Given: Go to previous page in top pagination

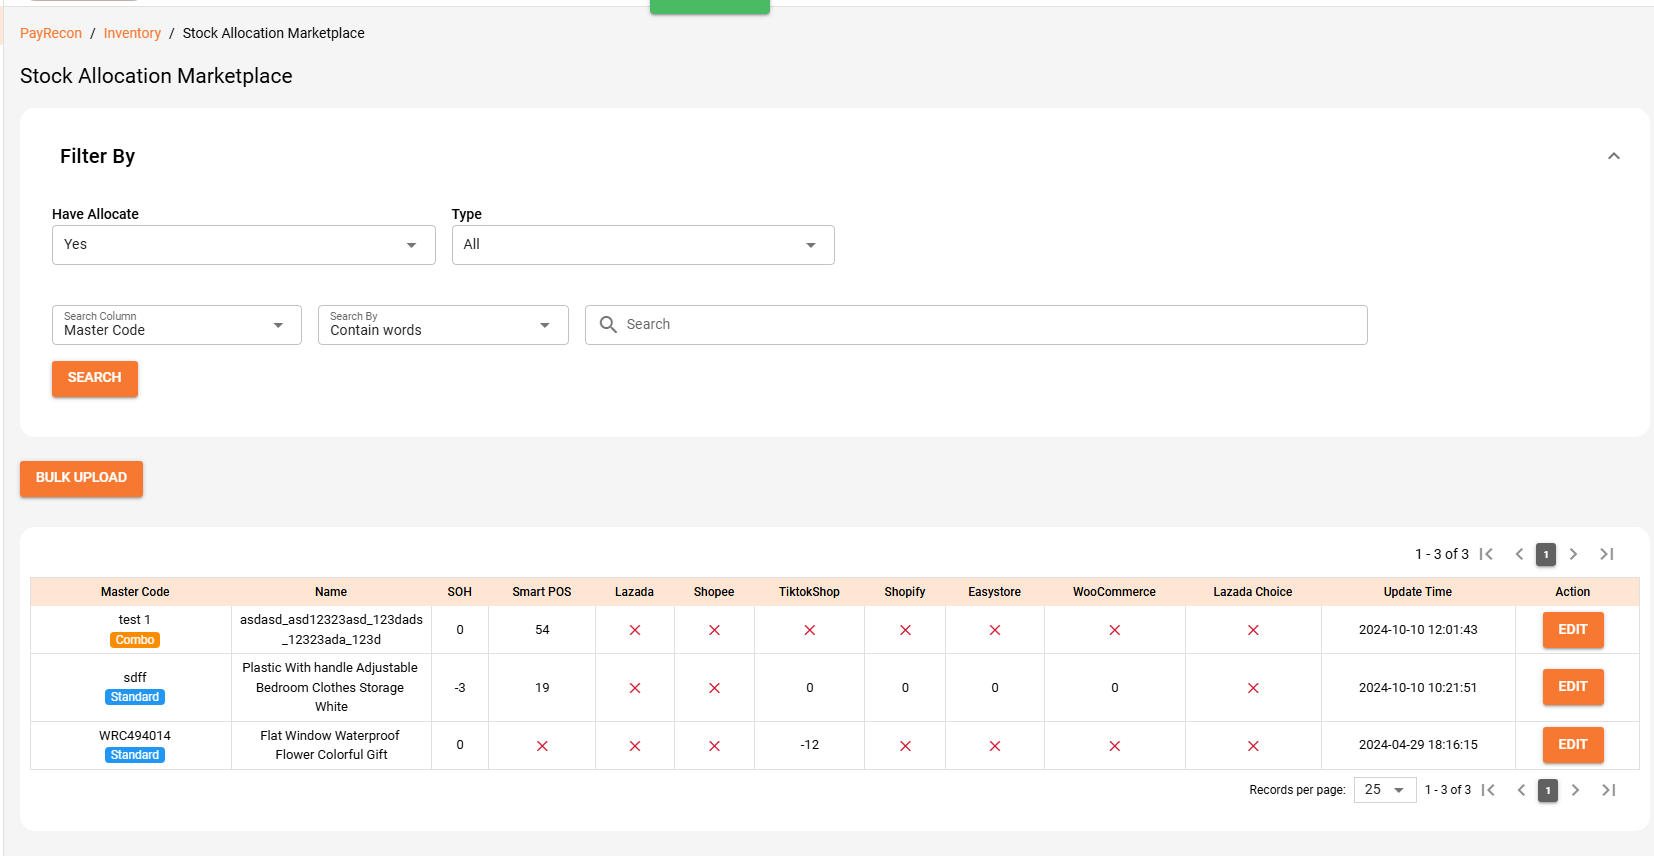Looking at the screenshot, I should [x=1519, y=554].
